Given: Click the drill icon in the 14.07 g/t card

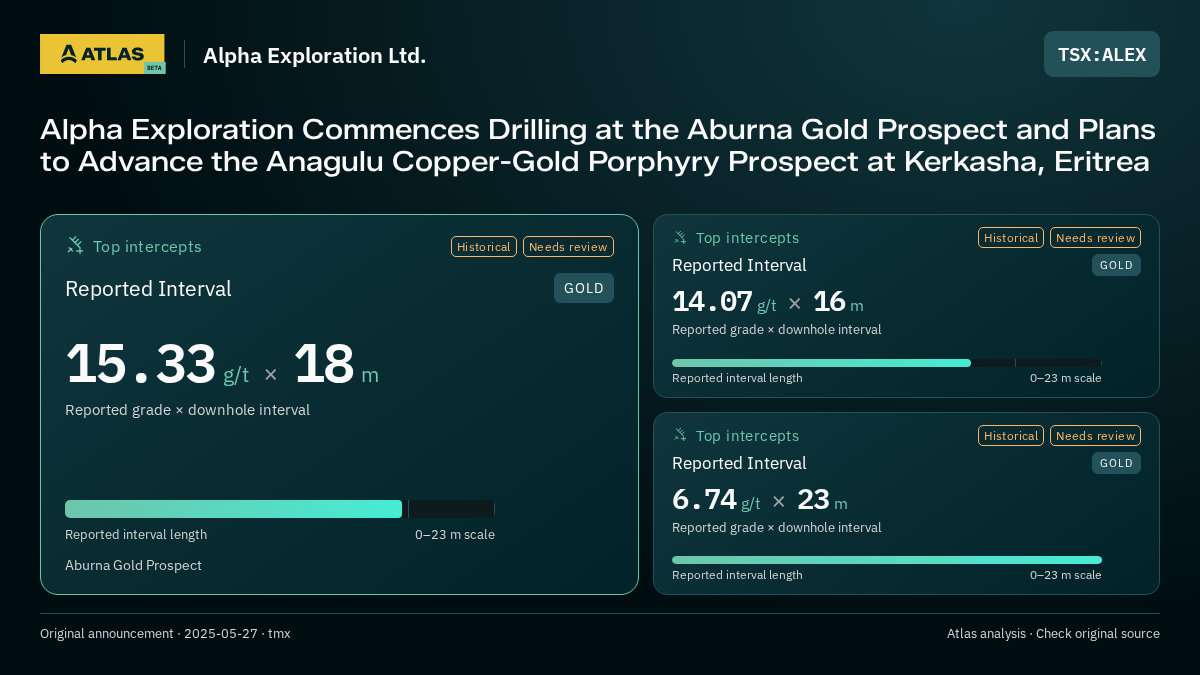Looking at the screenshot, I should coord(680,237).
